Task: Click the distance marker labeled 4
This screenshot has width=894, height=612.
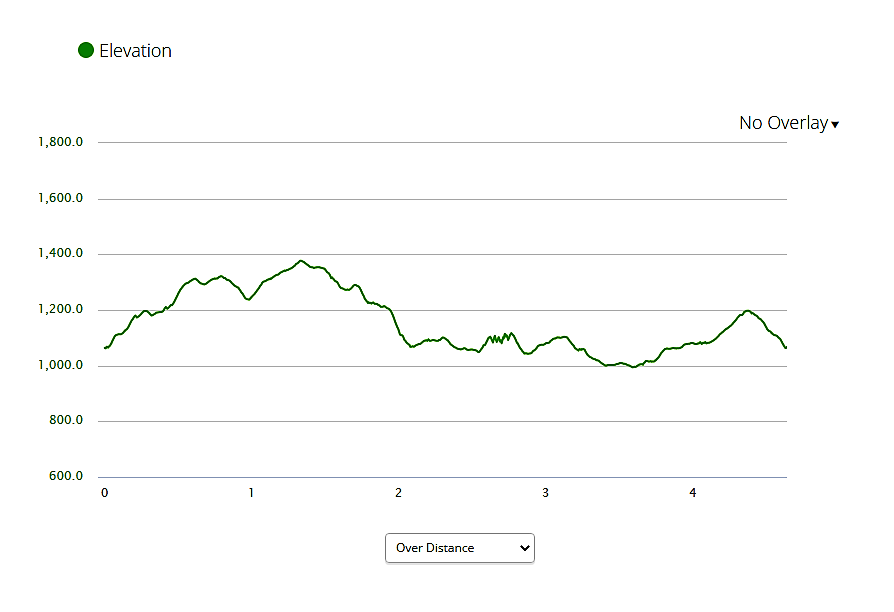Action: 692,493
